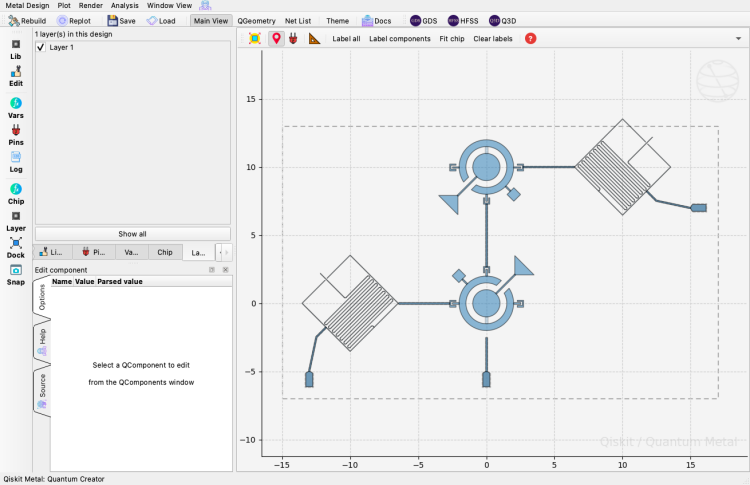Viewport: 750px width, 485px height.
Task: Open the Net List tab
Action: pos(298,21)
